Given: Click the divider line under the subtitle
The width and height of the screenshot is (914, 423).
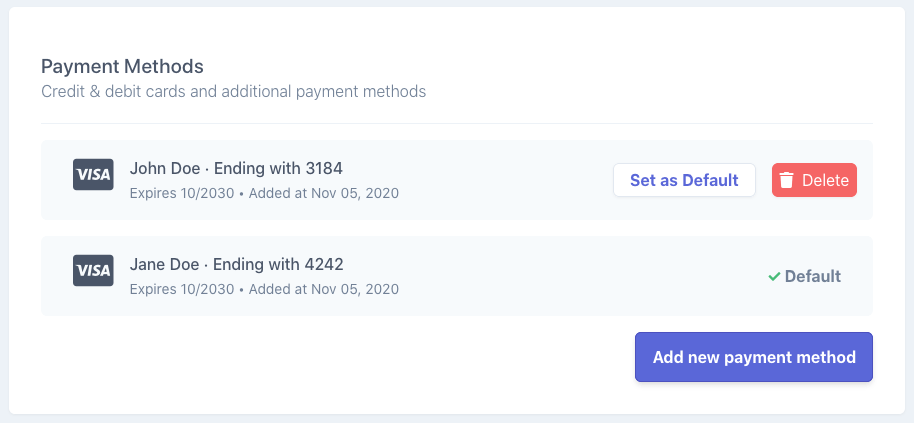Looking at the screenshot, I should coord(457,124).
